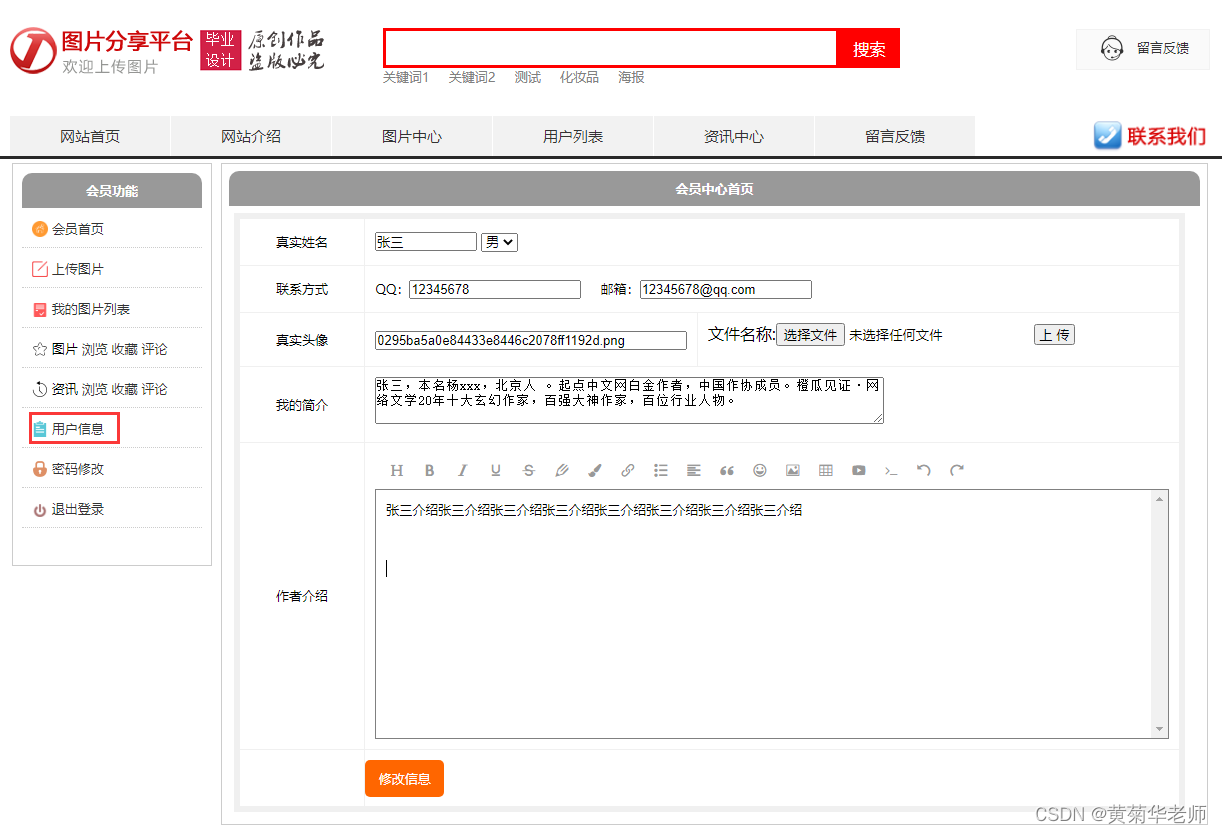Click the 真实姓名 field containing 张三
This screenshot has height=834, width=1222.
[x=426, y=242]
